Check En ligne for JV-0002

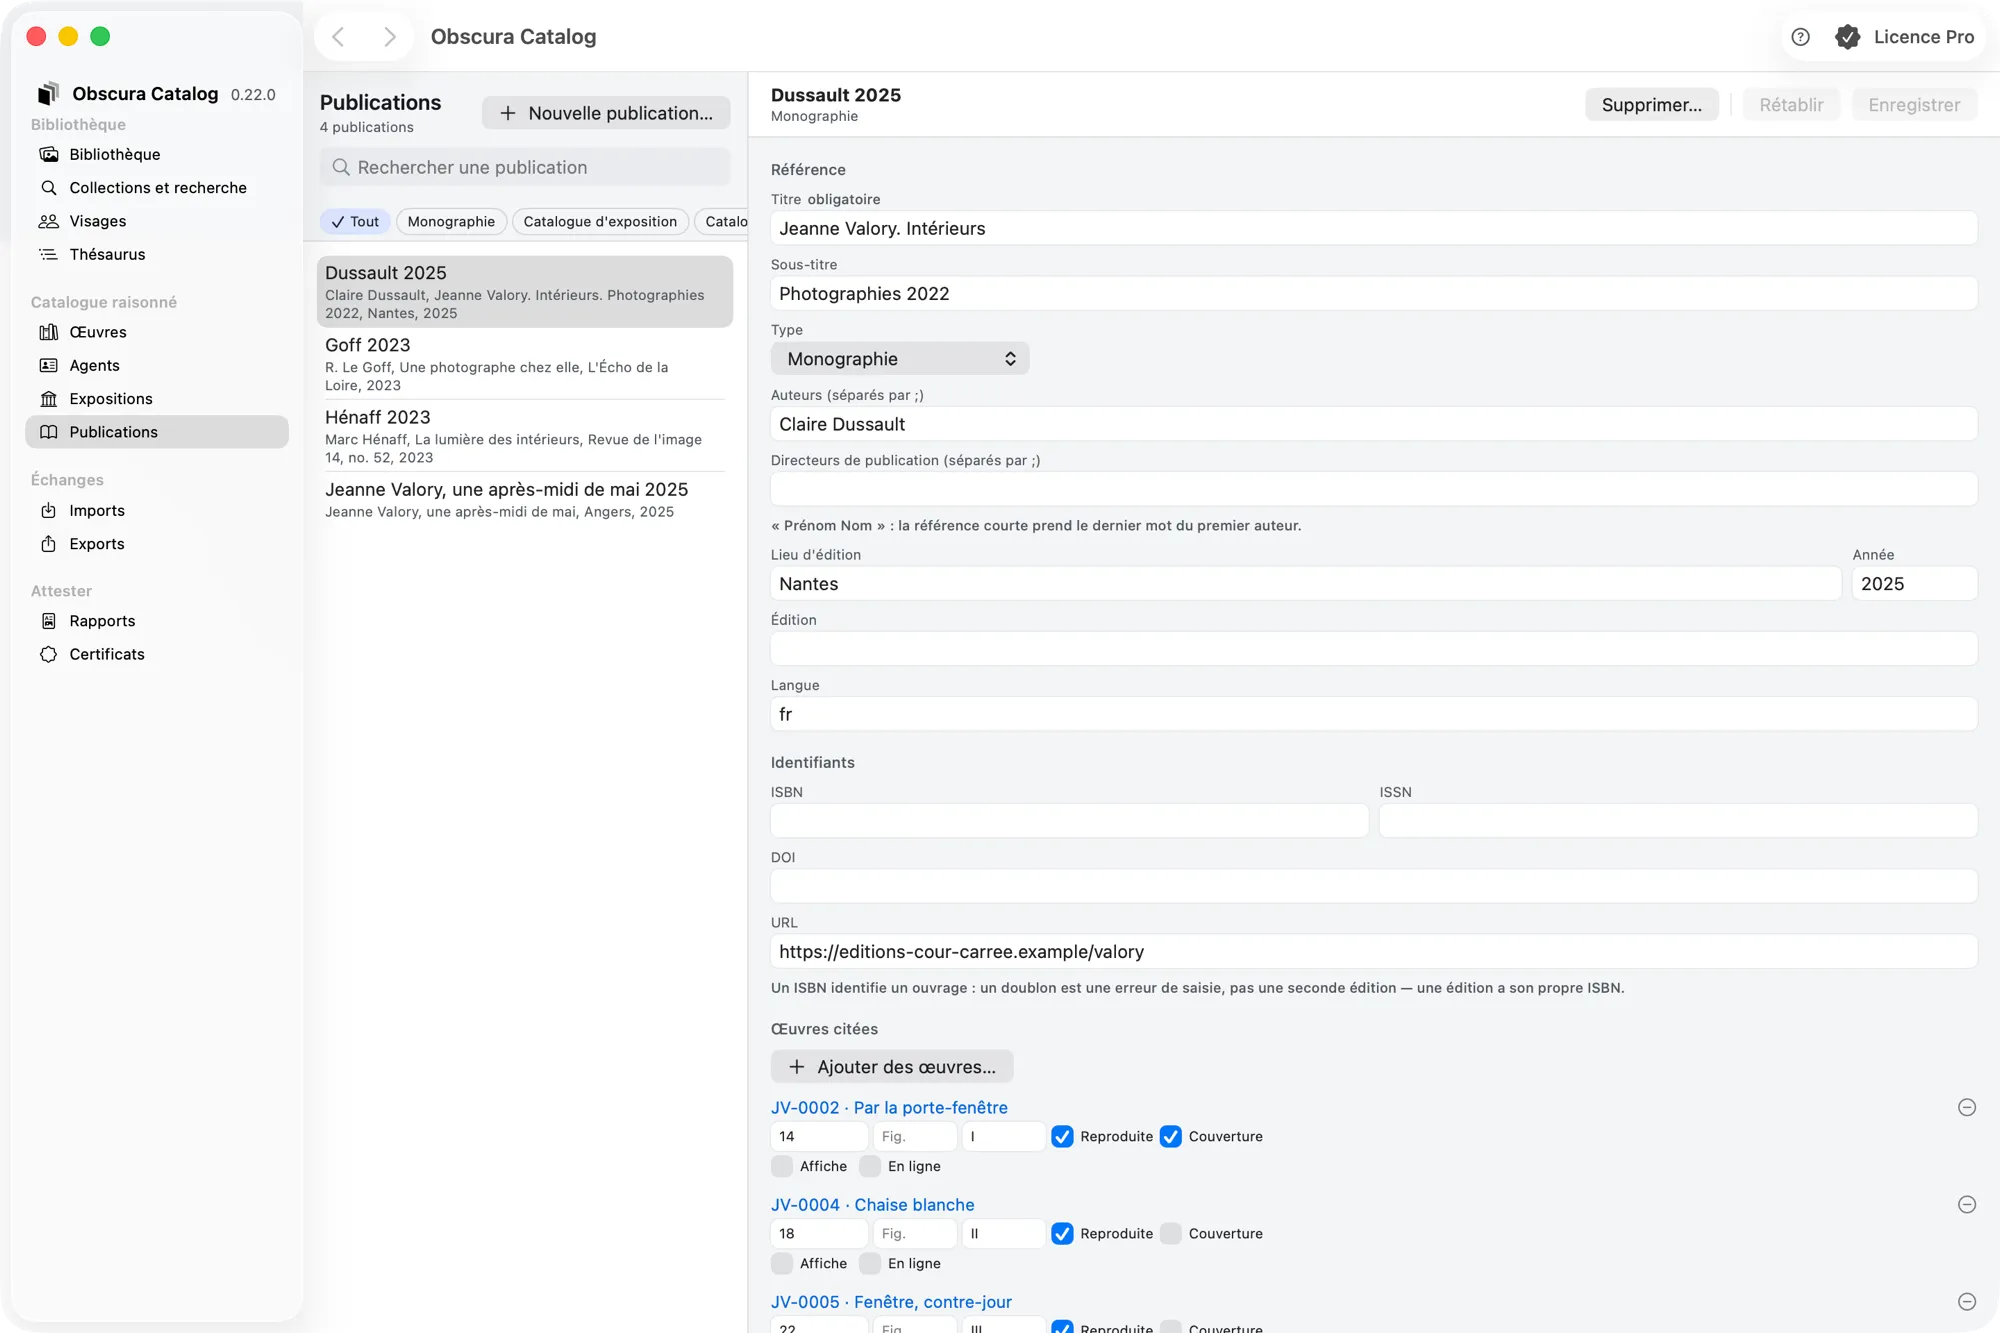point(870,1166)
